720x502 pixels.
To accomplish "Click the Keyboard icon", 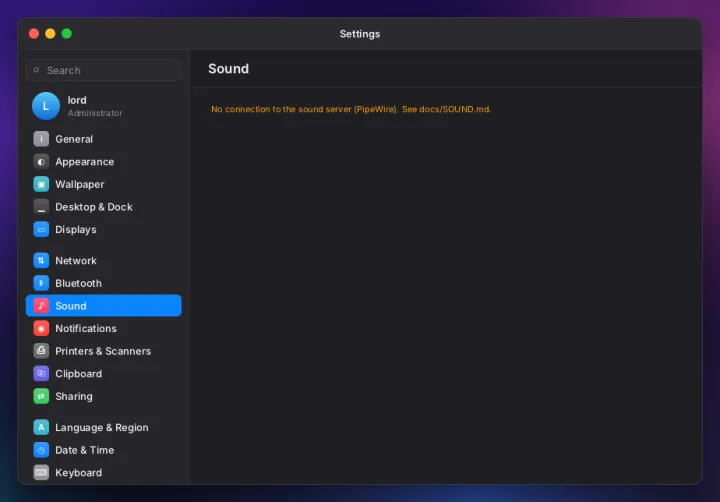I will pos(41,472).
